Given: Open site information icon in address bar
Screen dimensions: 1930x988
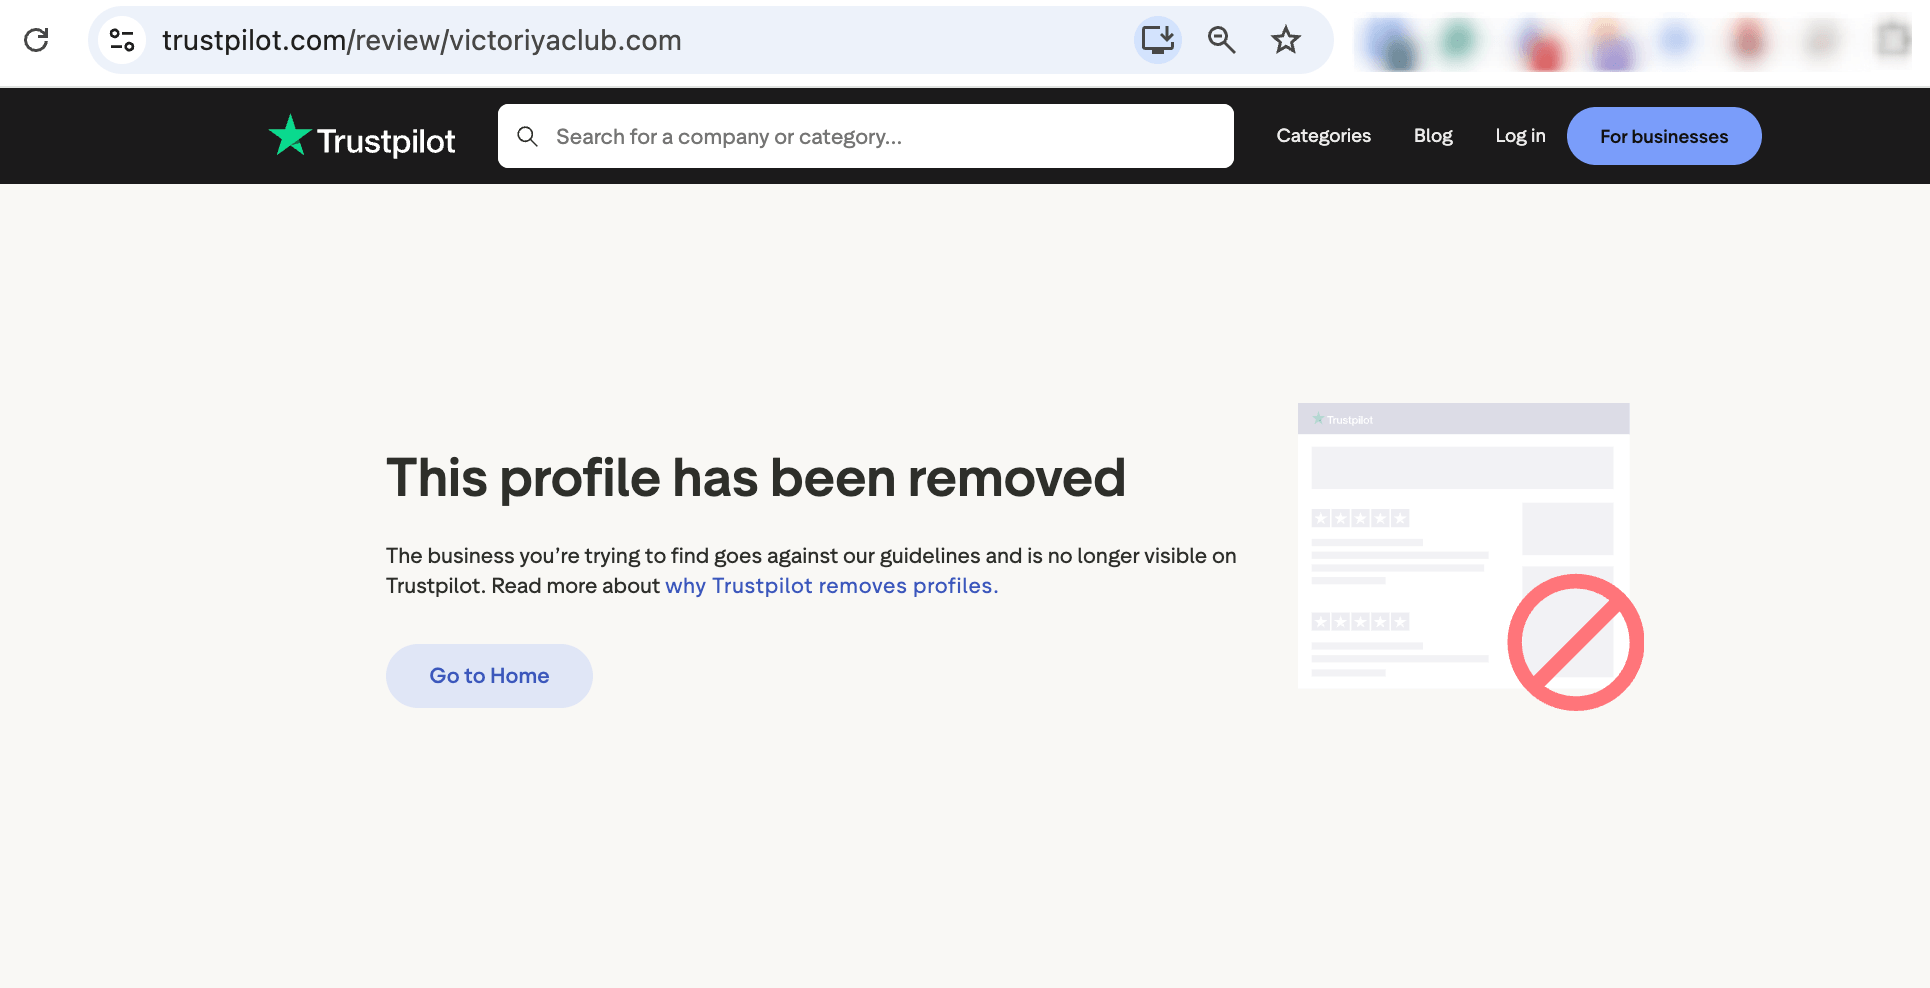Looking at the screenshot, I should tap(122, 40).
